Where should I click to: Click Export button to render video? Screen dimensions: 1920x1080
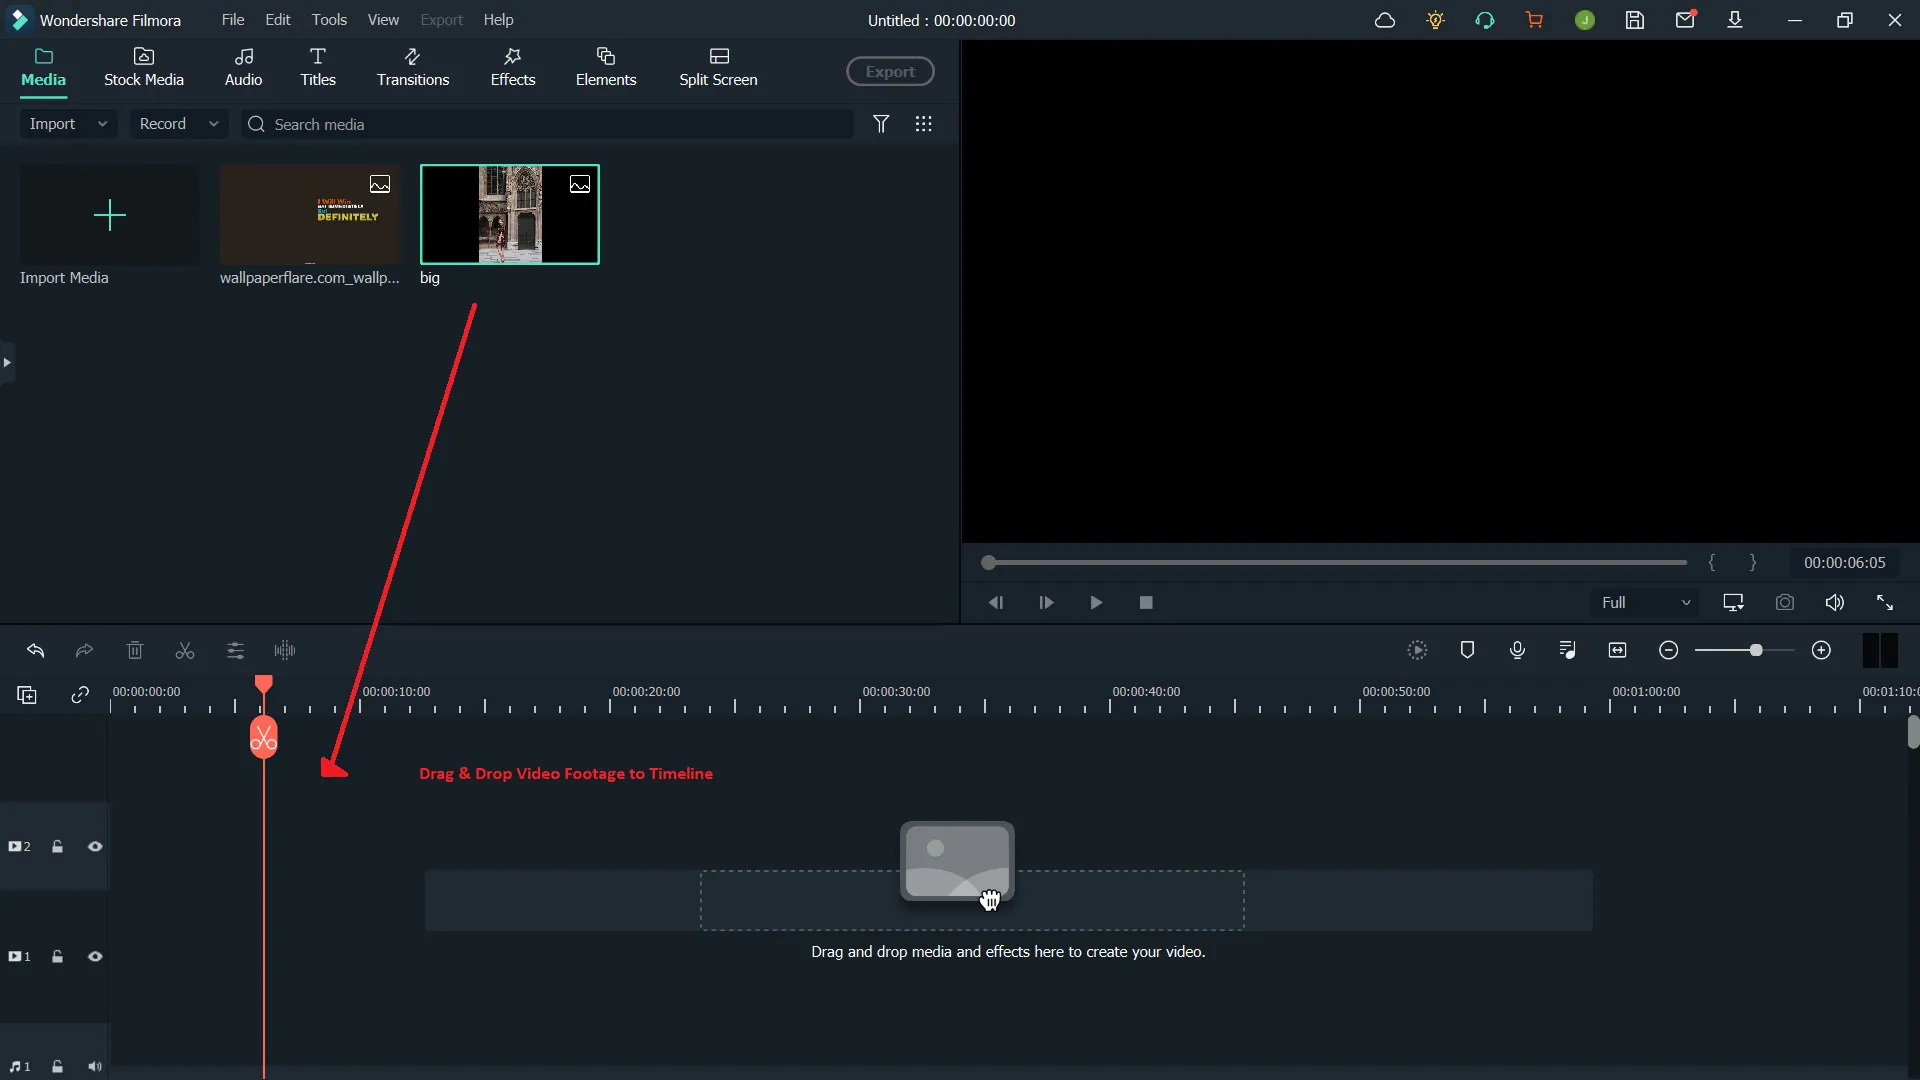[891, 71]
